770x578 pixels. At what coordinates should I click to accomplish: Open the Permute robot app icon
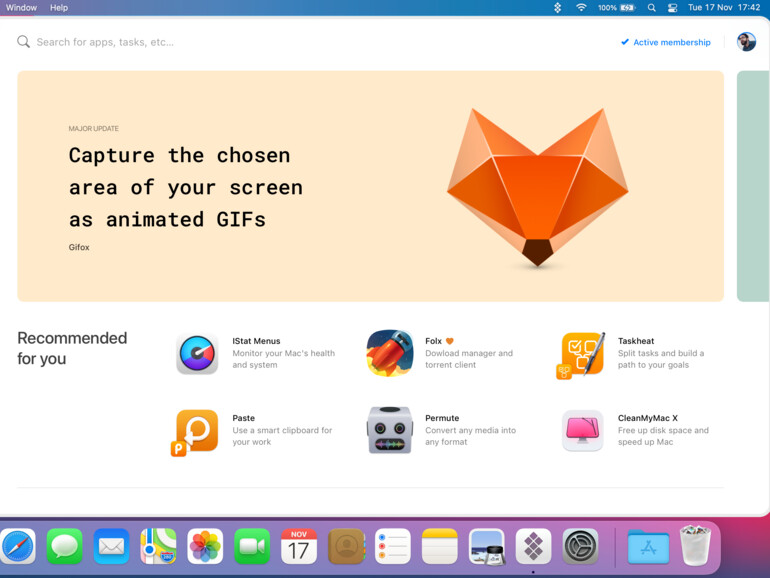pos(389,430)
